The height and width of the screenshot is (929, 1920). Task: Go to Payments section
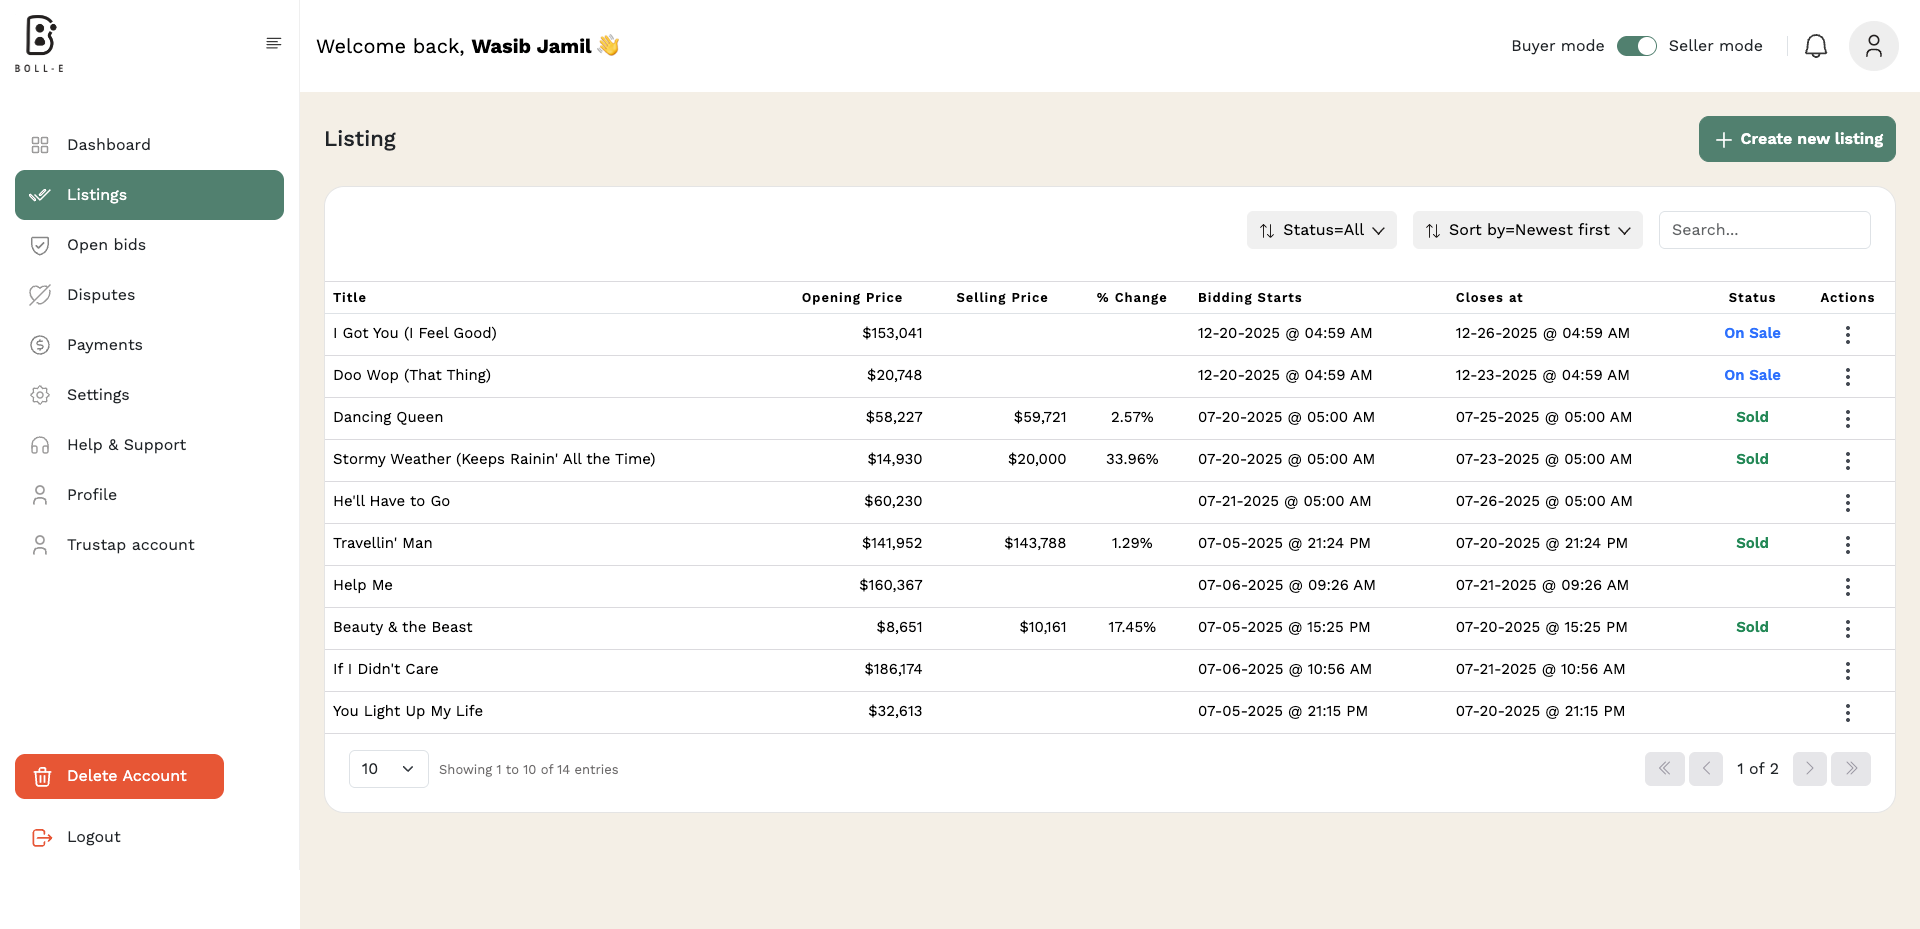click(x=104, y=345)
